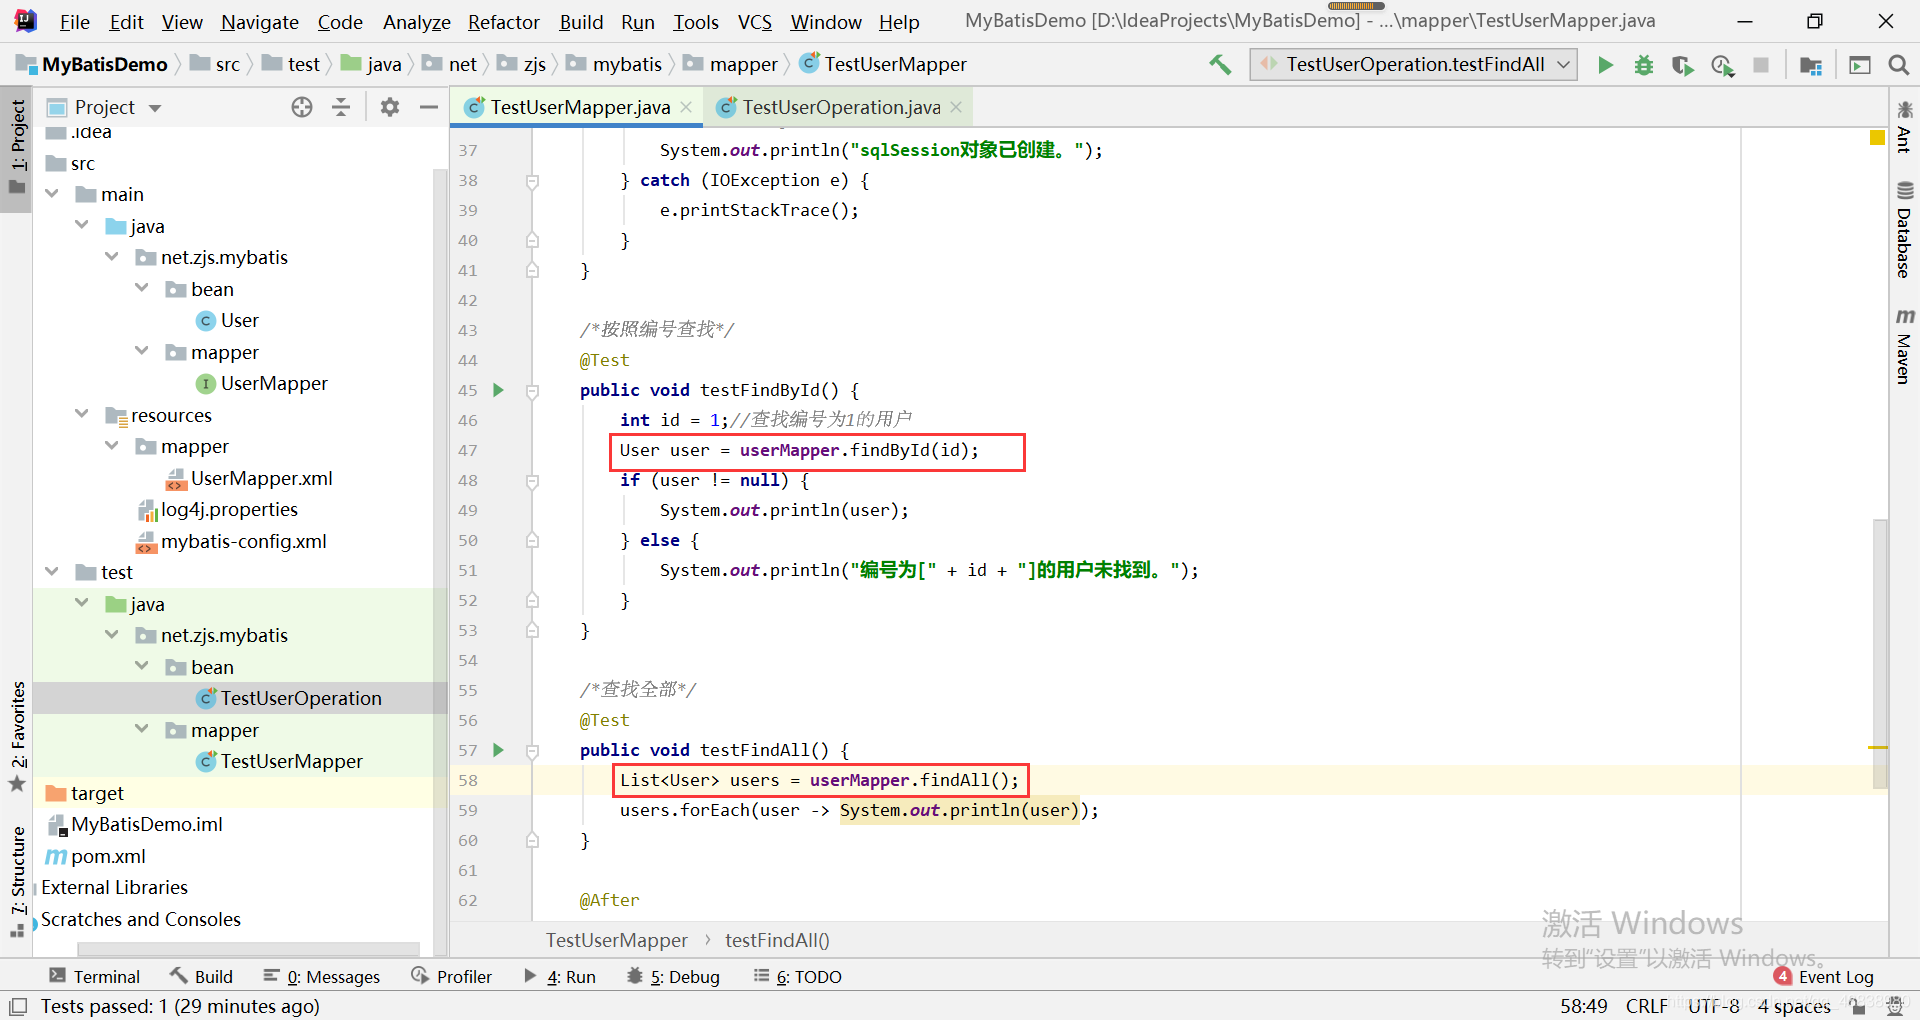Screen dimensions: 1920x1020
Task: Fold the testFindById method at line 45
Action: point(532,391)
